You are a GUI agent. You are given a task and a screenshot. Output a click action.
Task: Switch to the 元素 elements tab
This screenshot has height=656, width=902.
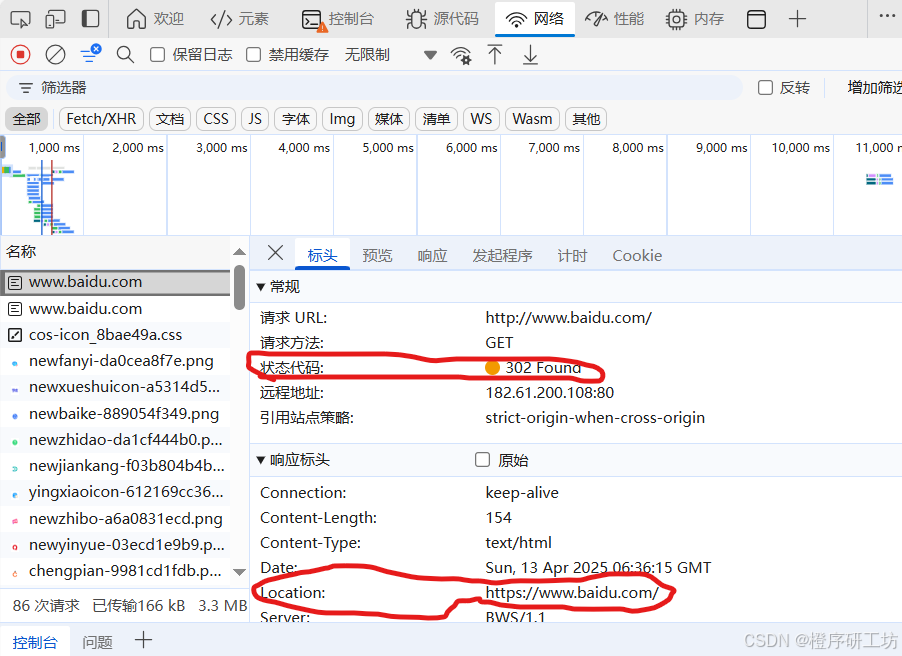click(x=239, y=19)
